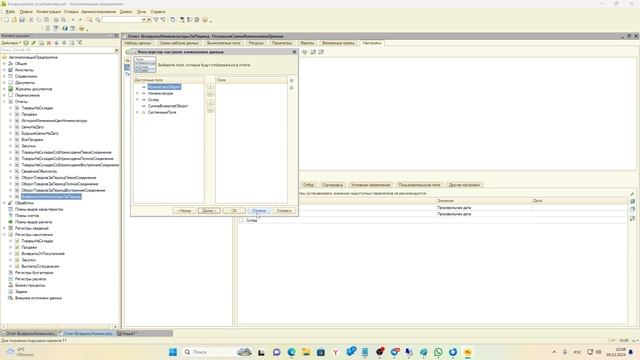Expand the Документы tree node
640x360 pixels.
(4, 82)
